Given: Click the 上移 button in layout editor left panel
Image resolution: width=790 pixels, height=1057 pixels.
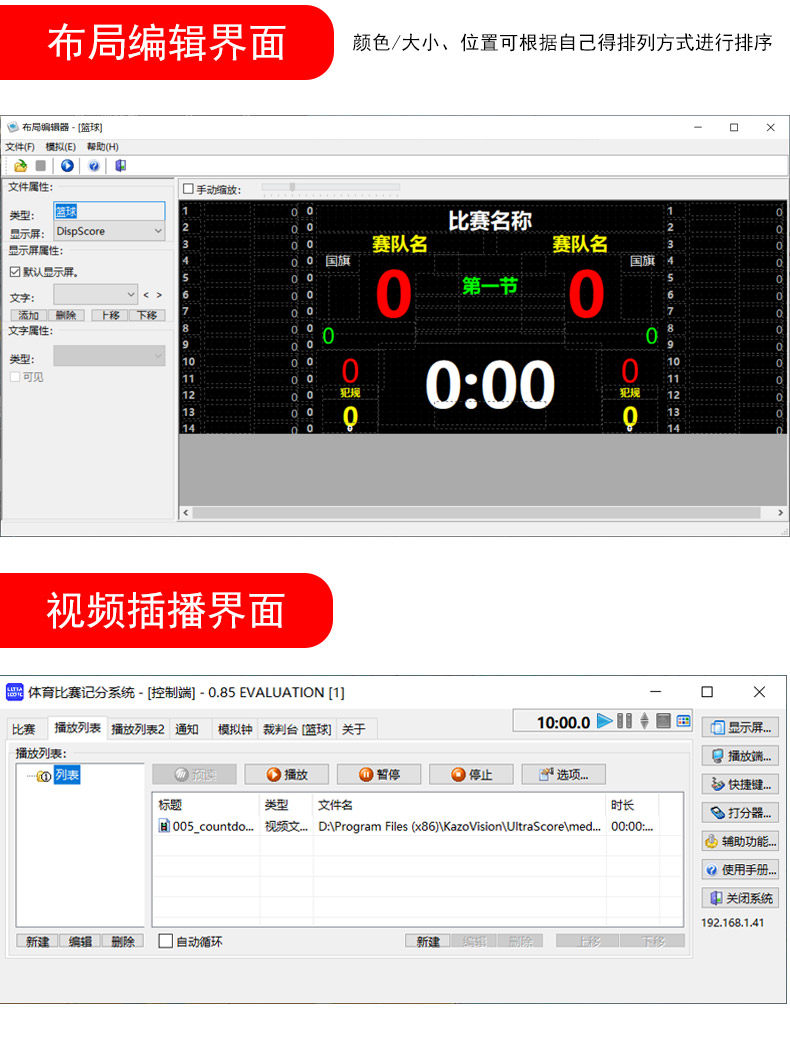Looking at the screenshot, I should (111, 315).
